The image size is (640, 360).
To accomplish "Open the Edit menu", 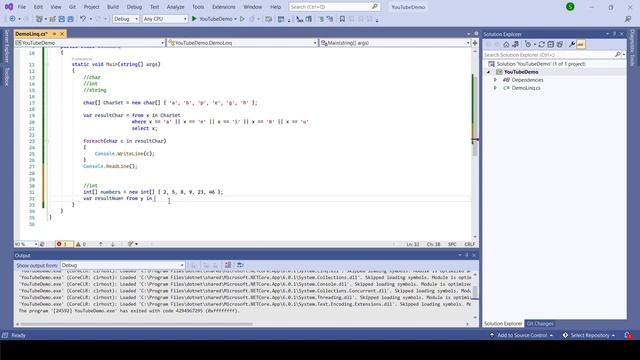I will click(38, 7).
